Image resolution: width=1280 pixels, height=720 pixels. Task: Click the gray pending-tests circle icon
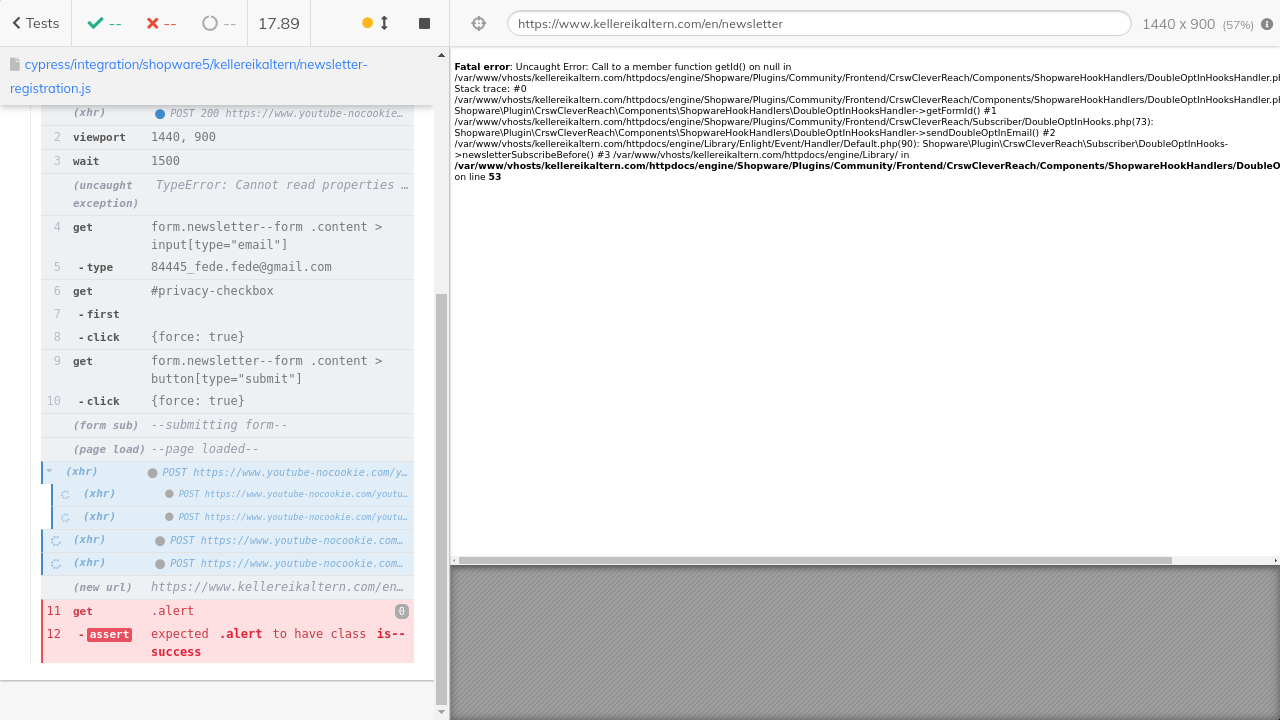click(x=209, y=23)
